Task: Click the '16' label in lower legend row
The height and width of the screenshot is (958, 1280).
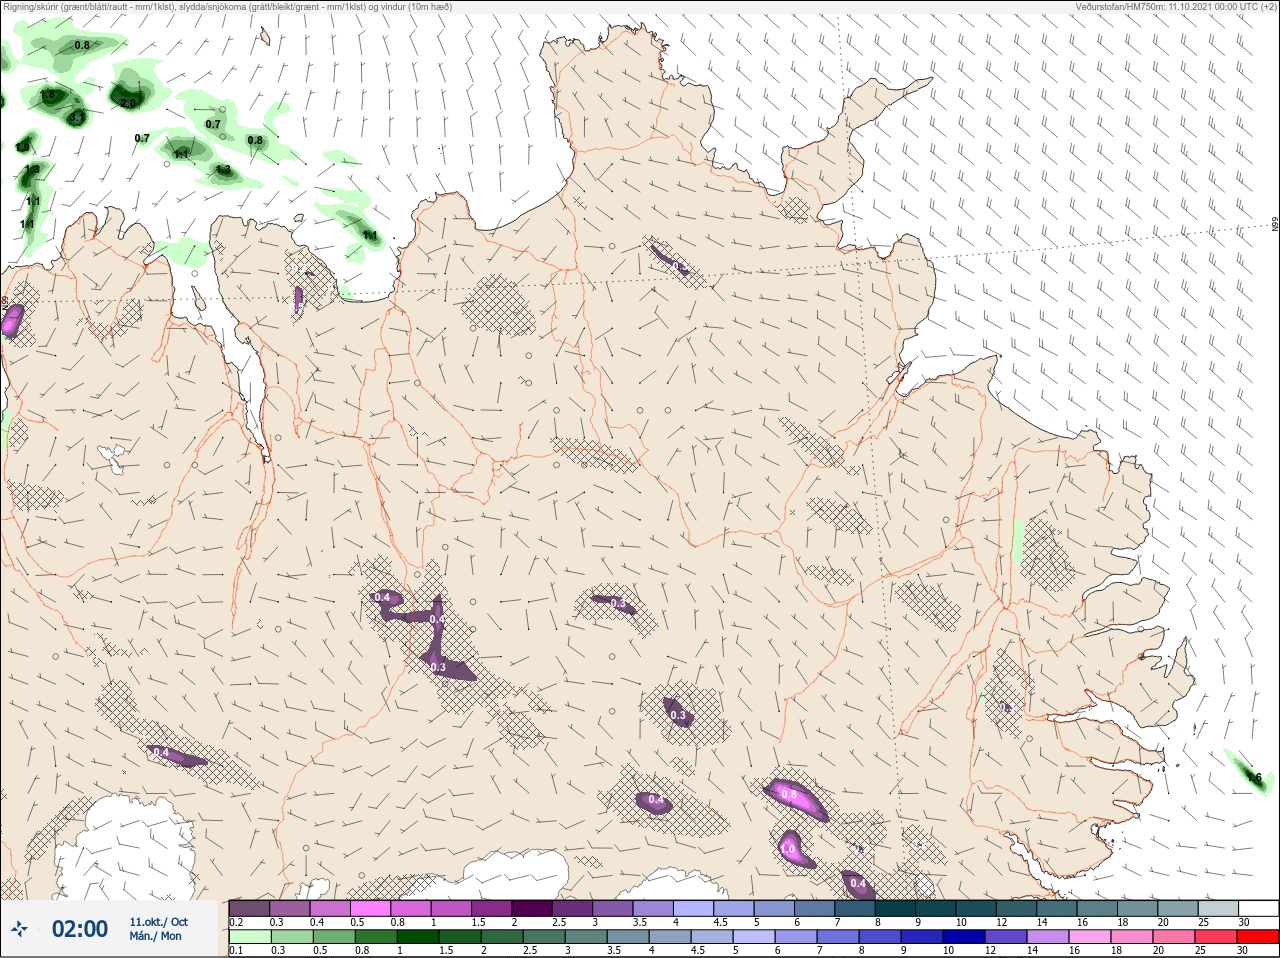Action: 1075,951
